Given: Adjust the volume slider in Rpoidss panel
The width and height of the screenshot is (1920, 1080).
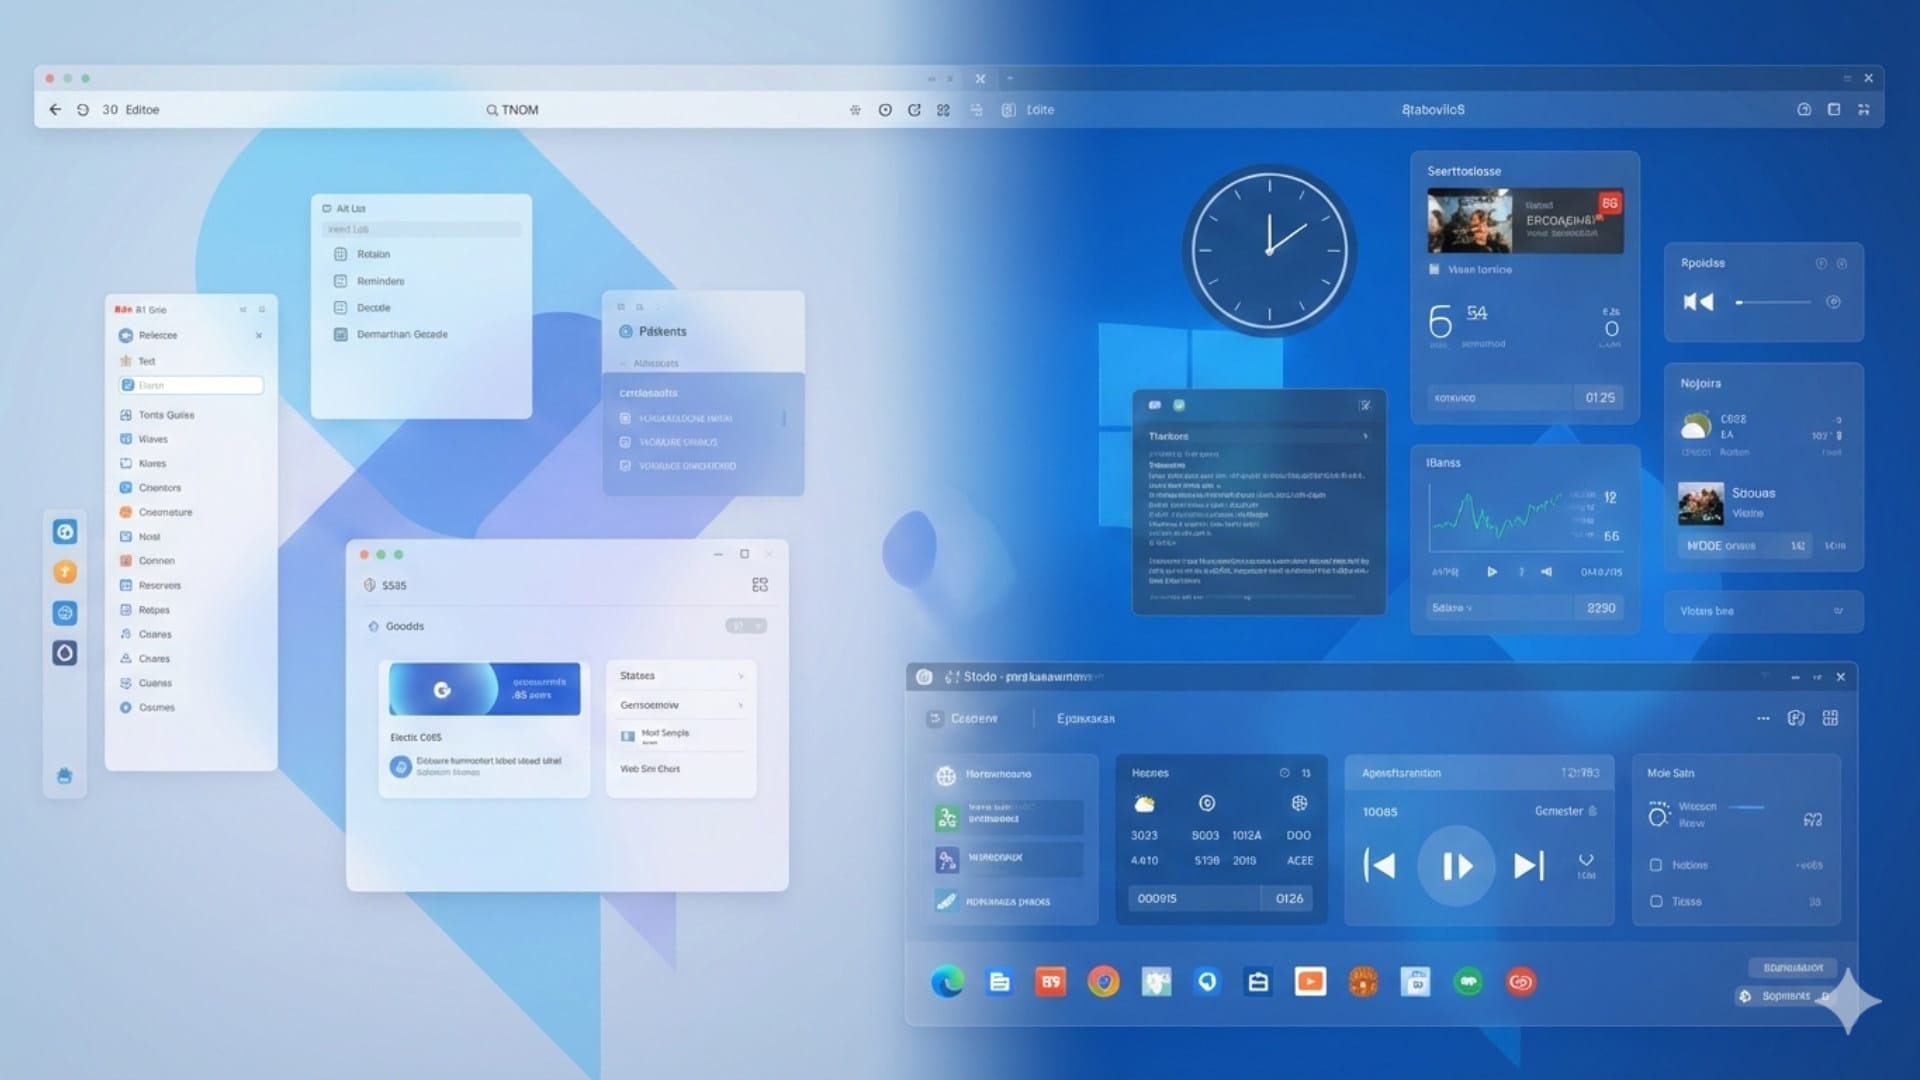Looking at the screenshot, I should pyautogui.click(x=1774, y=302).
